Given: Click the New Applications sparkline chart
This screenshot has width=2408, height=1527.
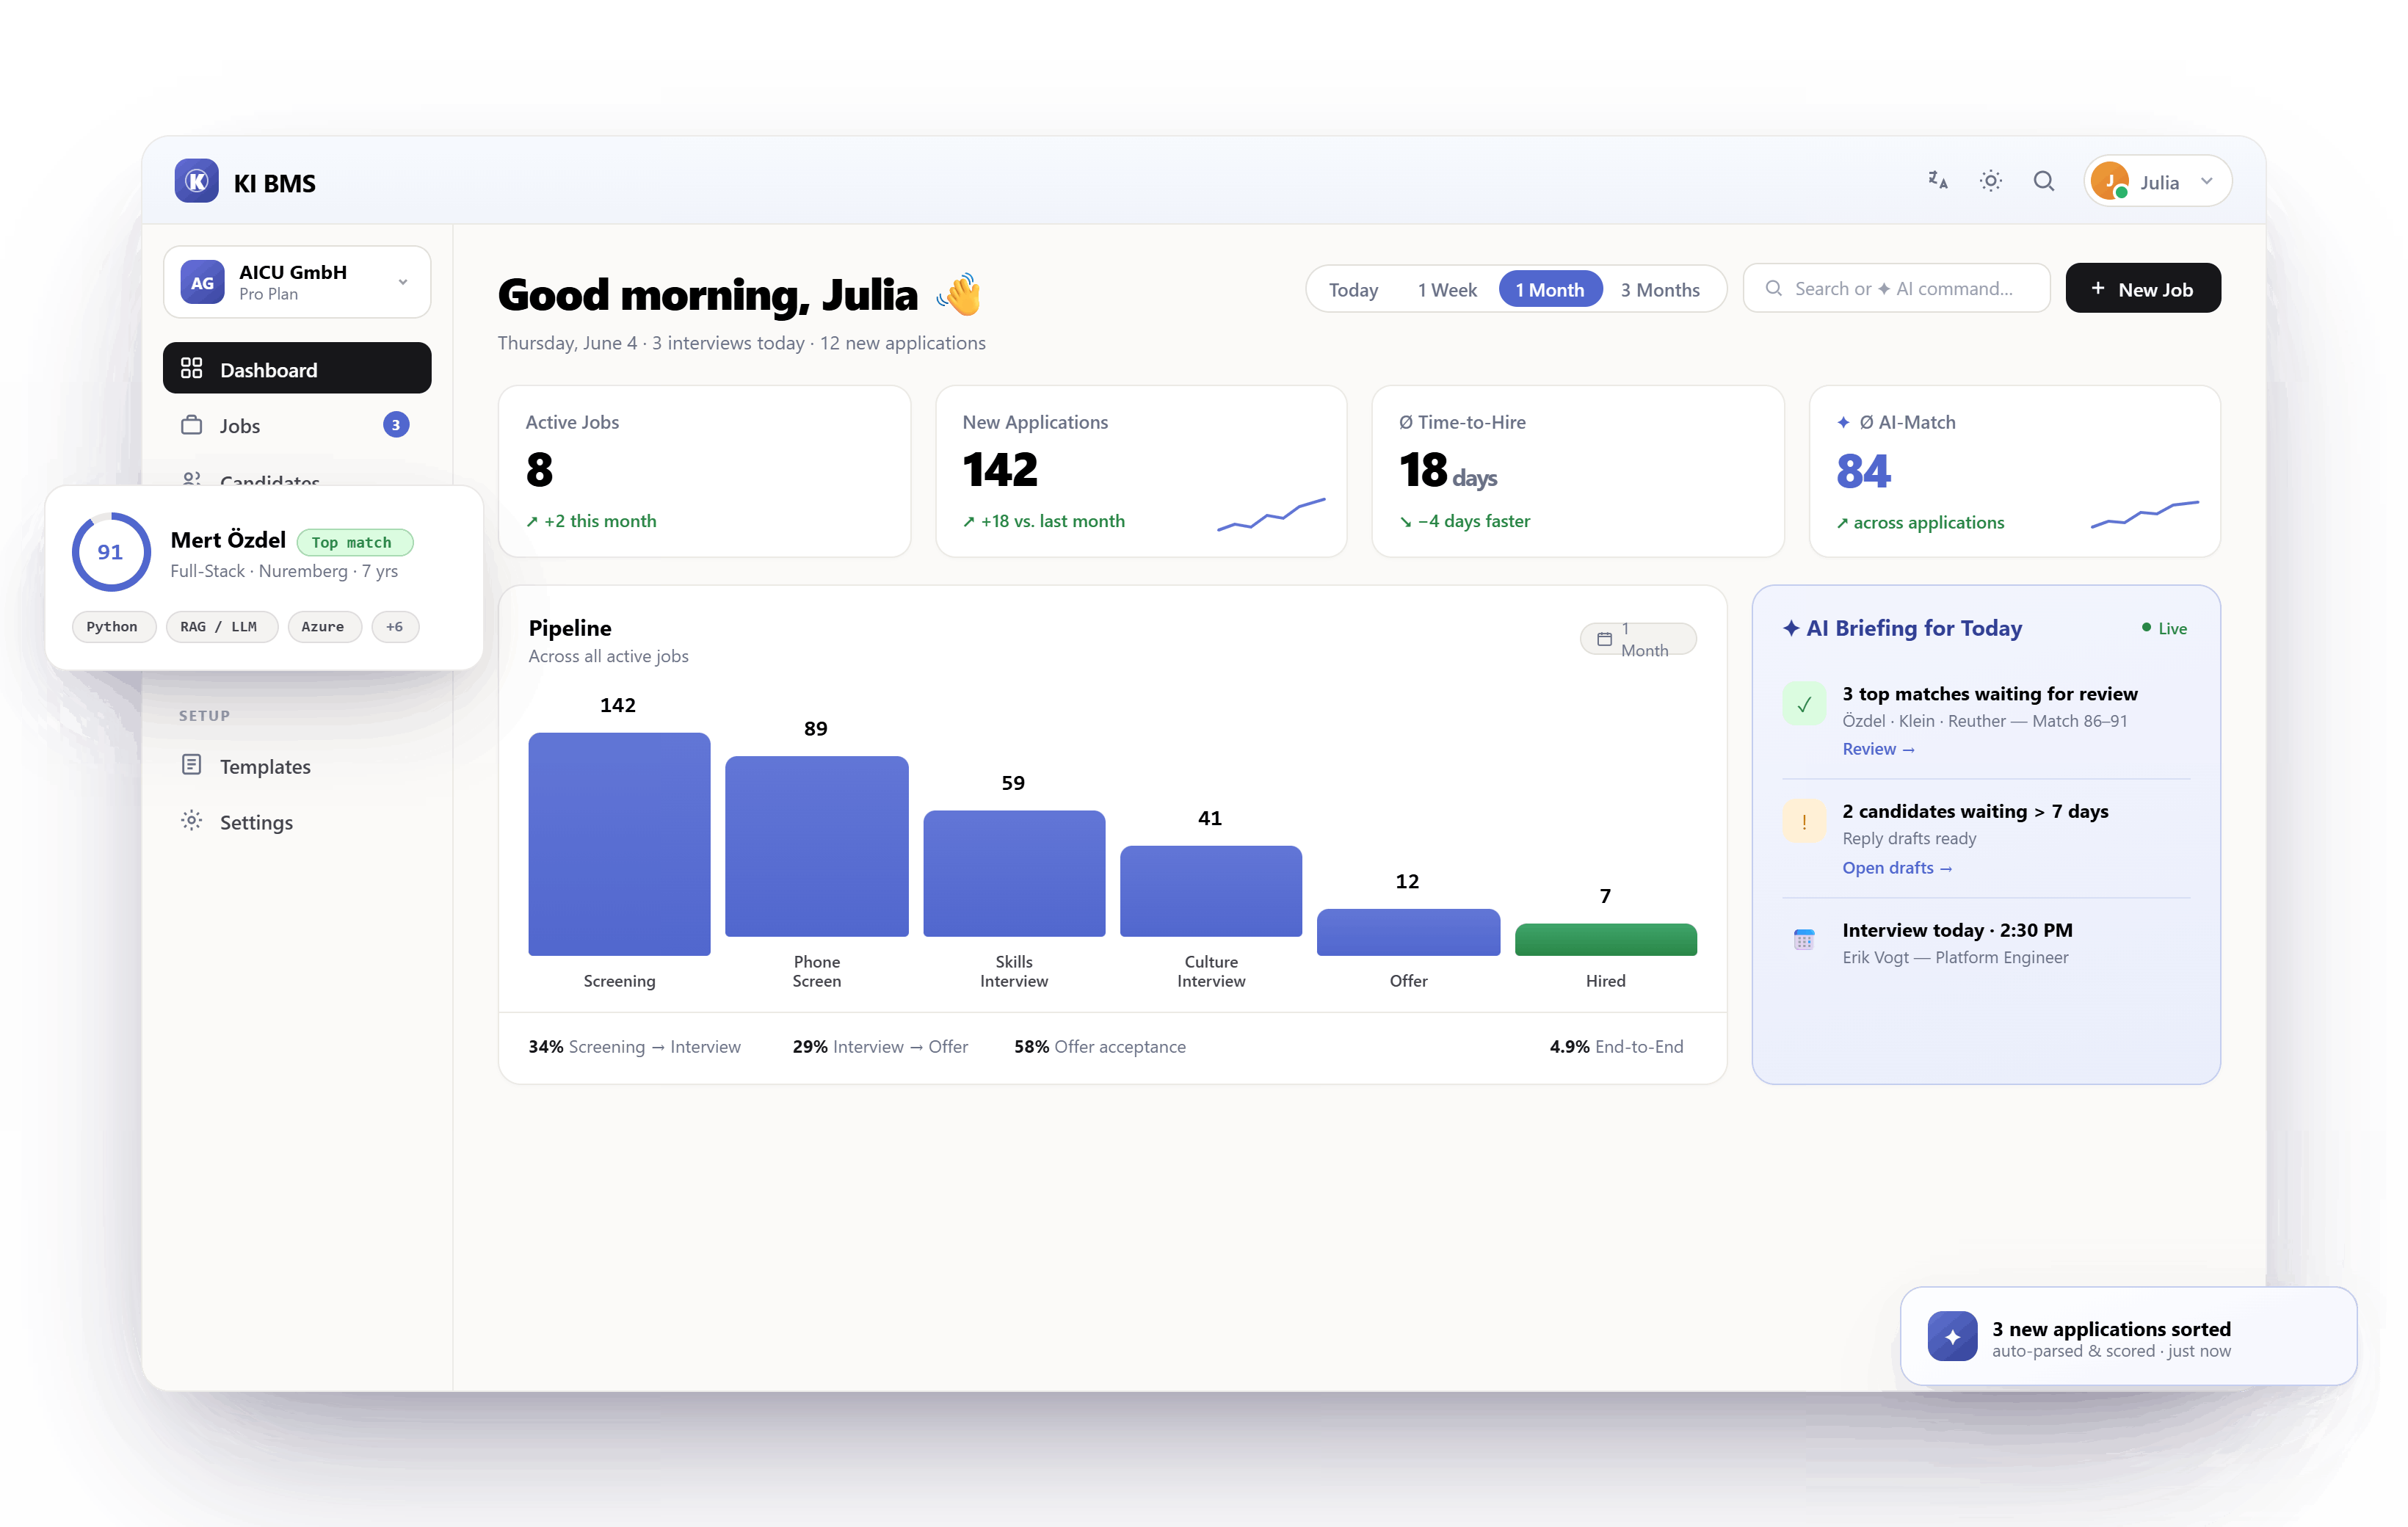Looking at the screenshot, I should click(x=1271, y=514).
